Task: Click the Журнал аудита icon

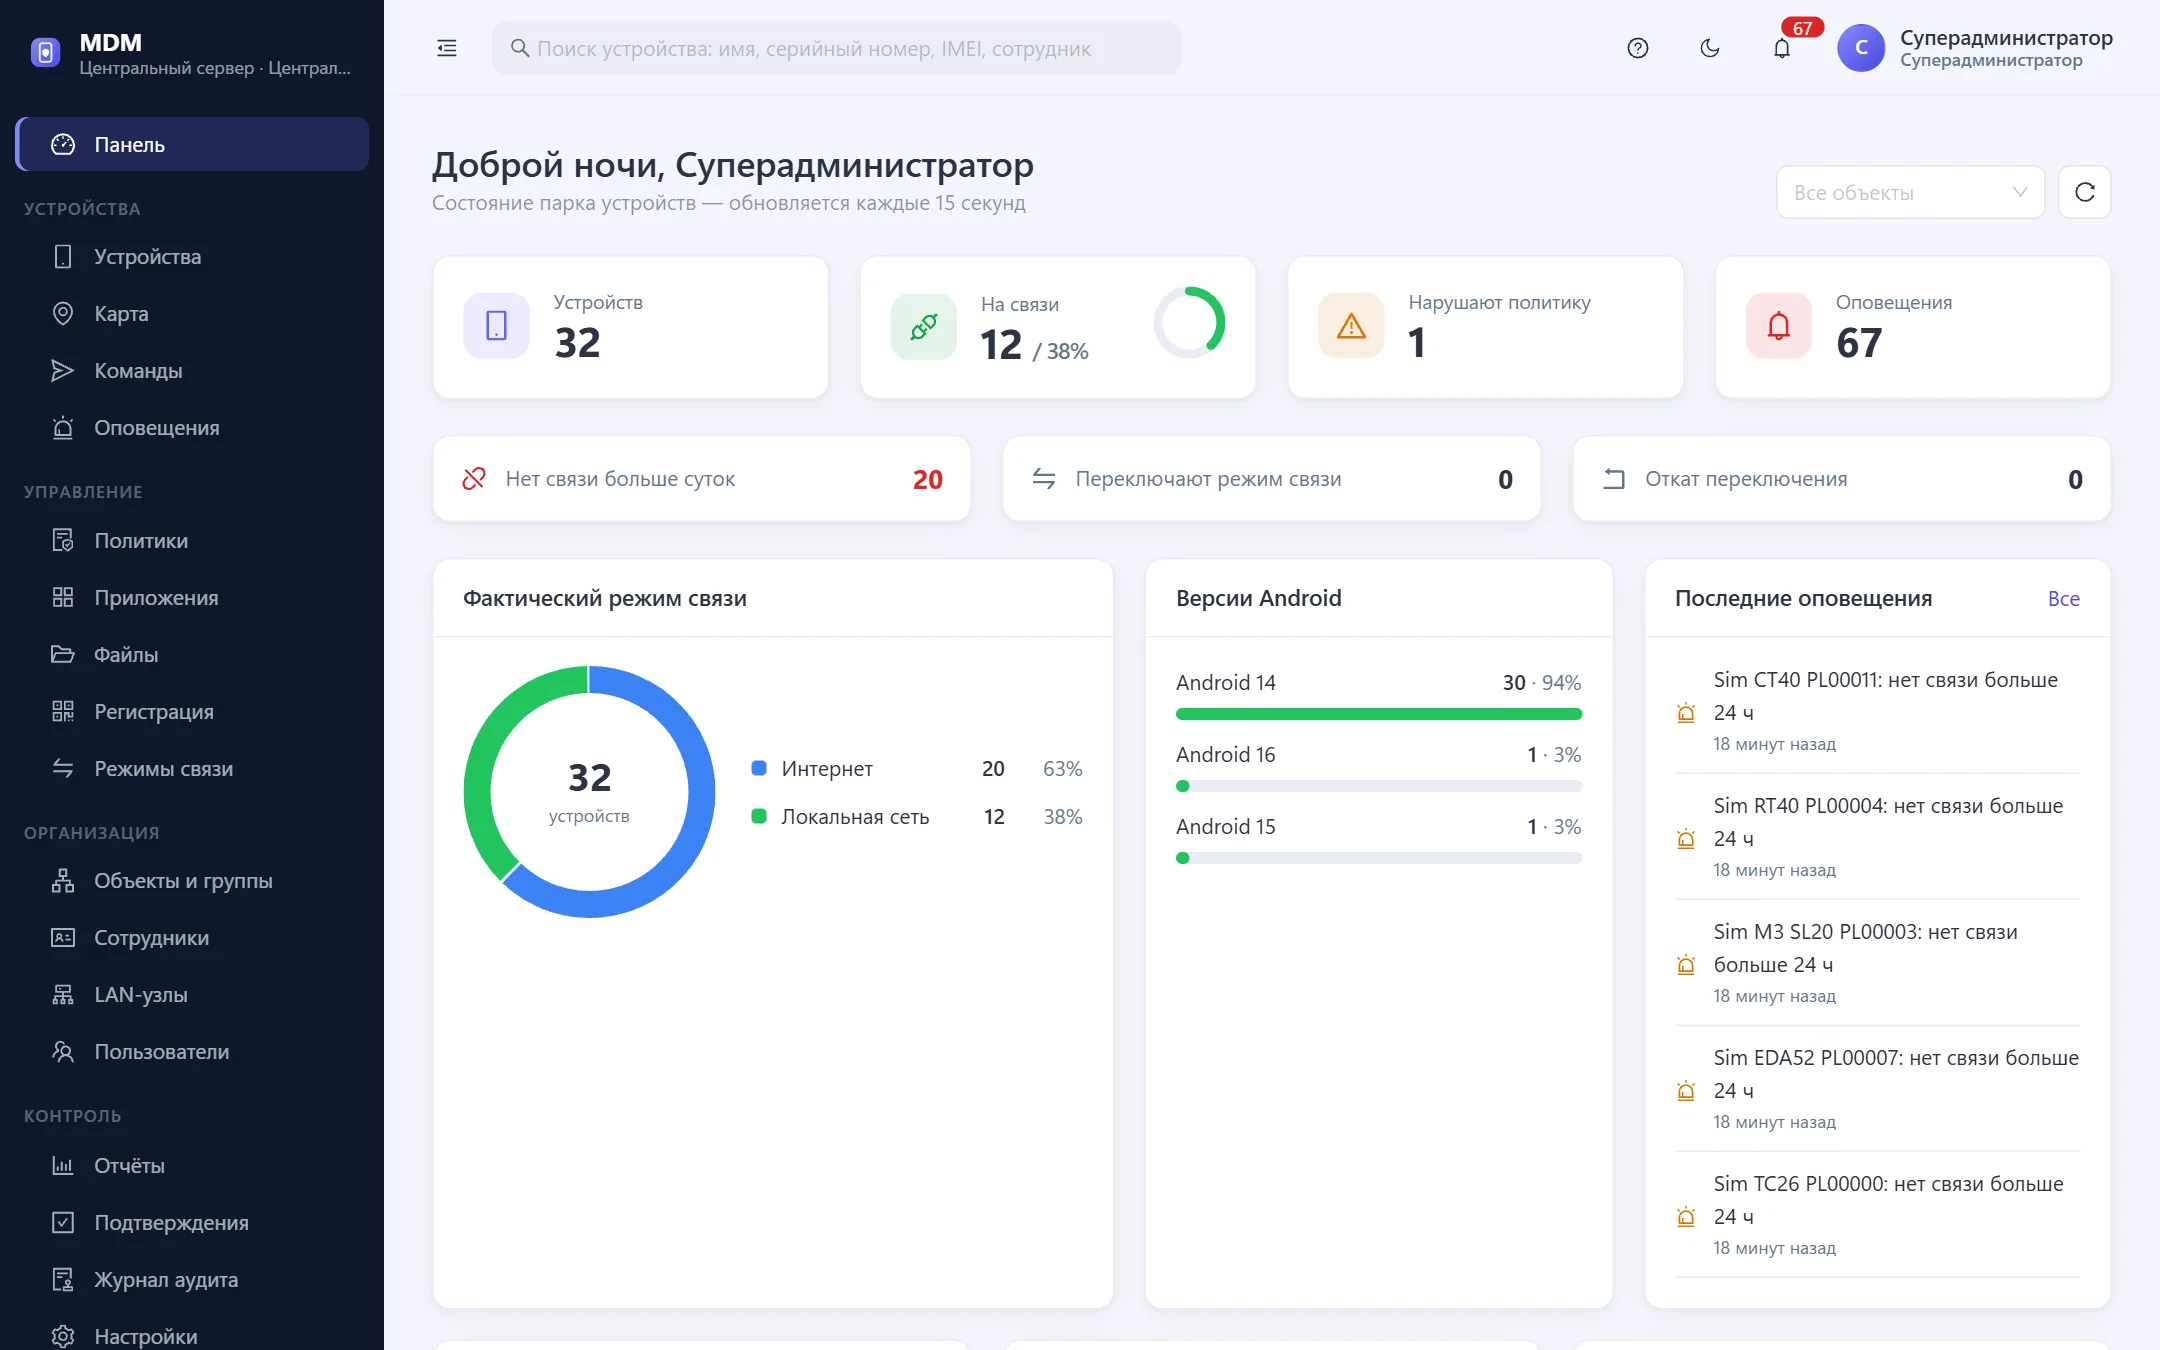Action: [x=63, y=1280]
